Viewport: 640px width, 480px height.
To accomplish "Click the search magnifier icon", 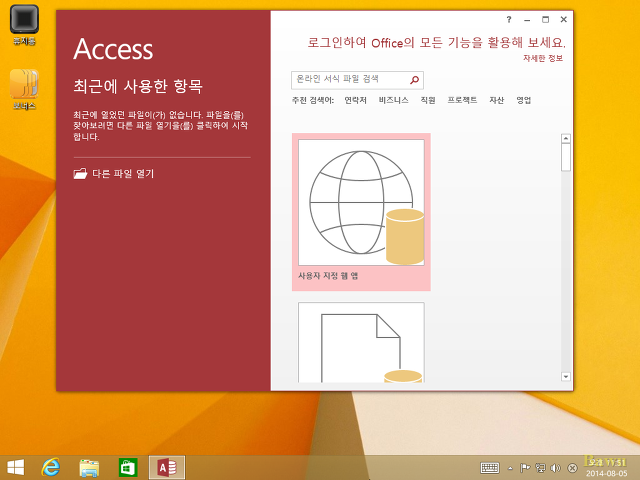I will [x=415, y=80].
